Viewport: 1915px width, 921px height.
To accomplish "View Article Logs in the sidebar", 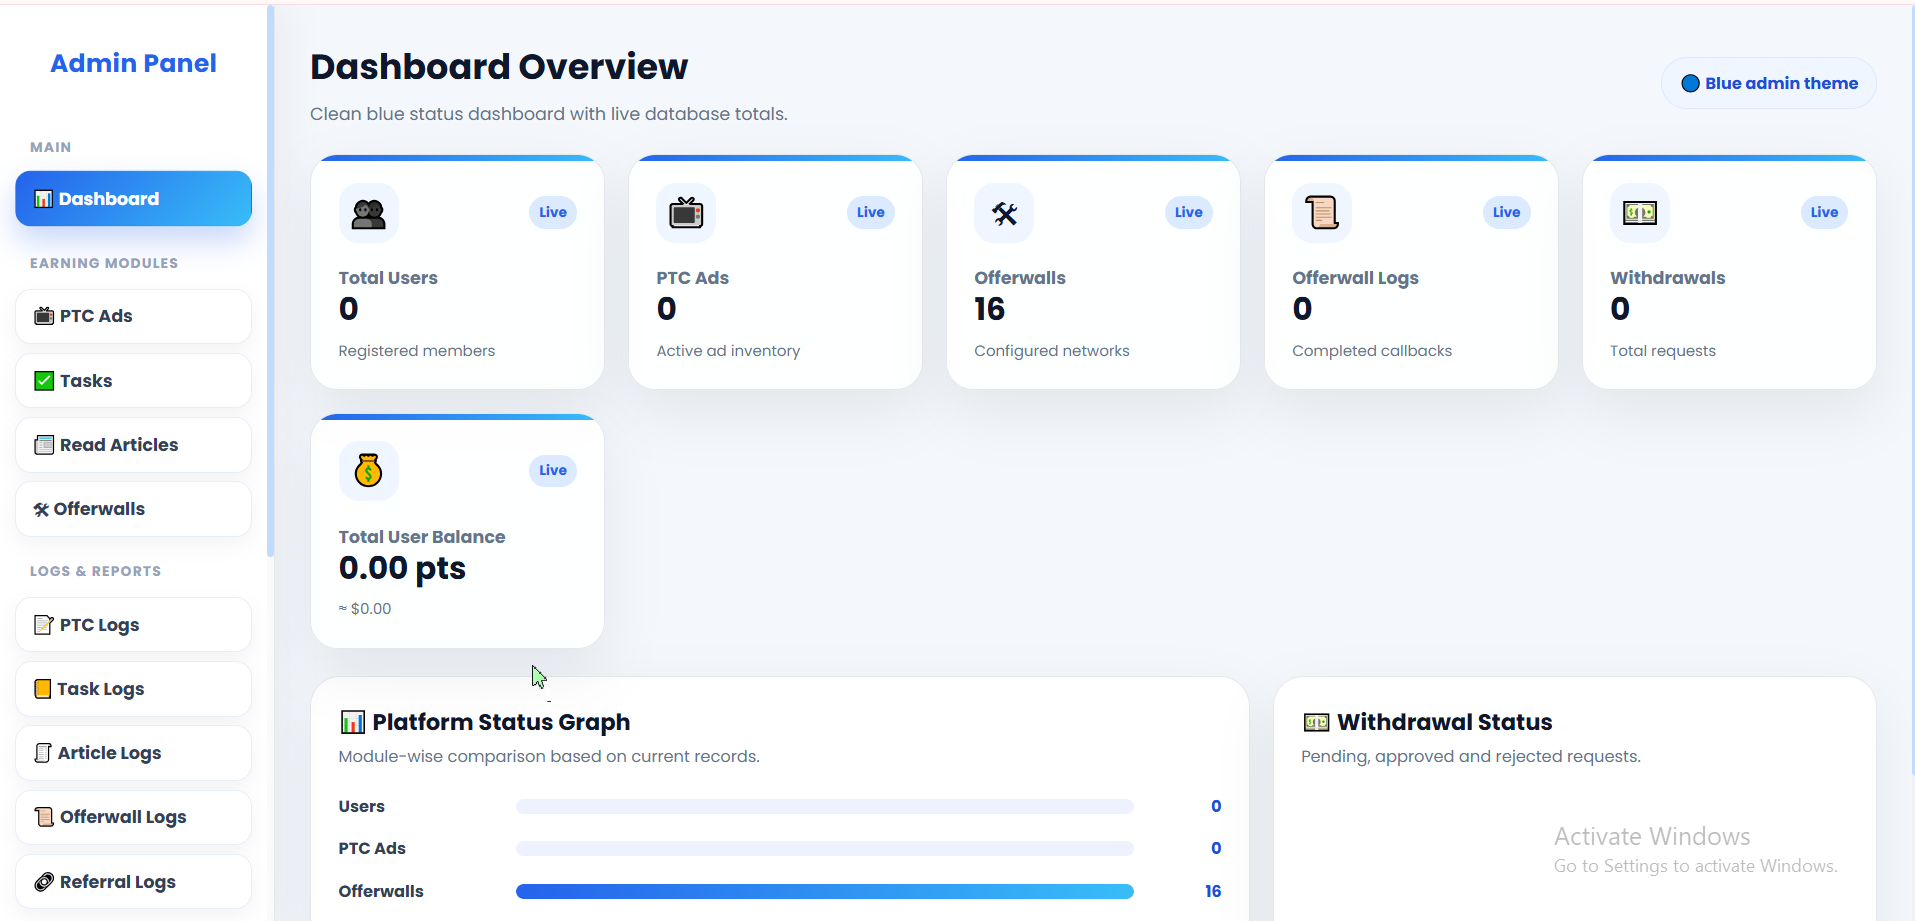I will point(133,753).
